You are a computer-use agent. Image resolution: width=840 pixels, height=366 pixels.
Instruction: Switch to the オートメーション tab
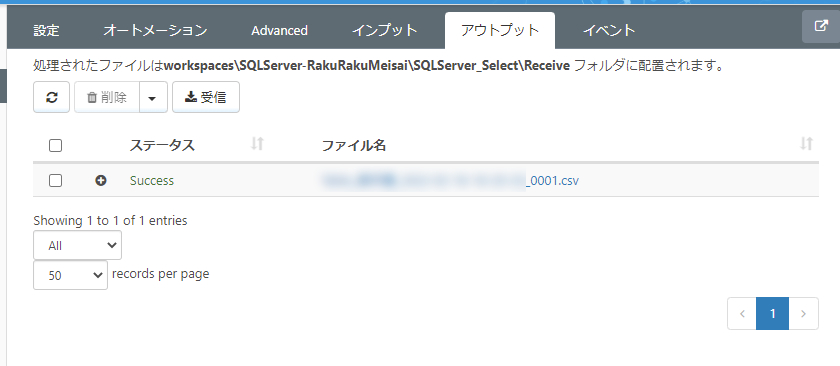point(155,31)
